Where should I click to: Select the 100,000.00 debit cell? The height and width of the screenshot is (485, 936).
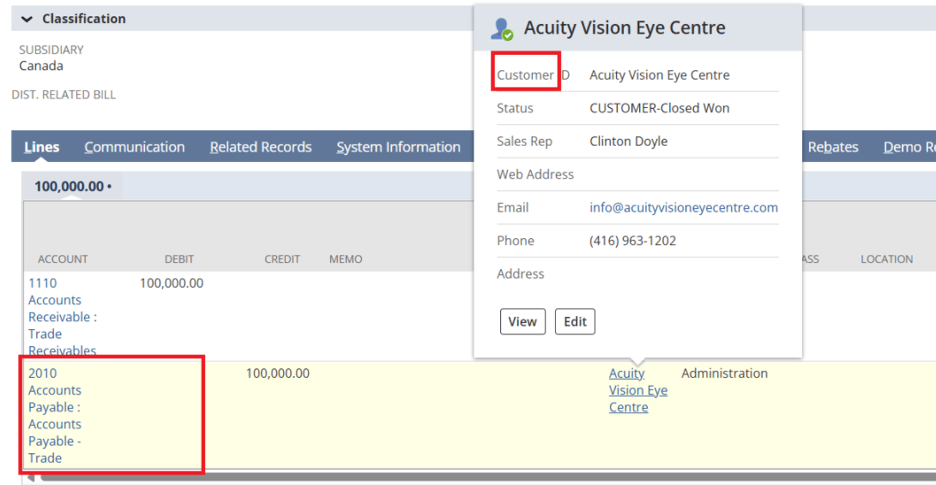pos(171,283)
